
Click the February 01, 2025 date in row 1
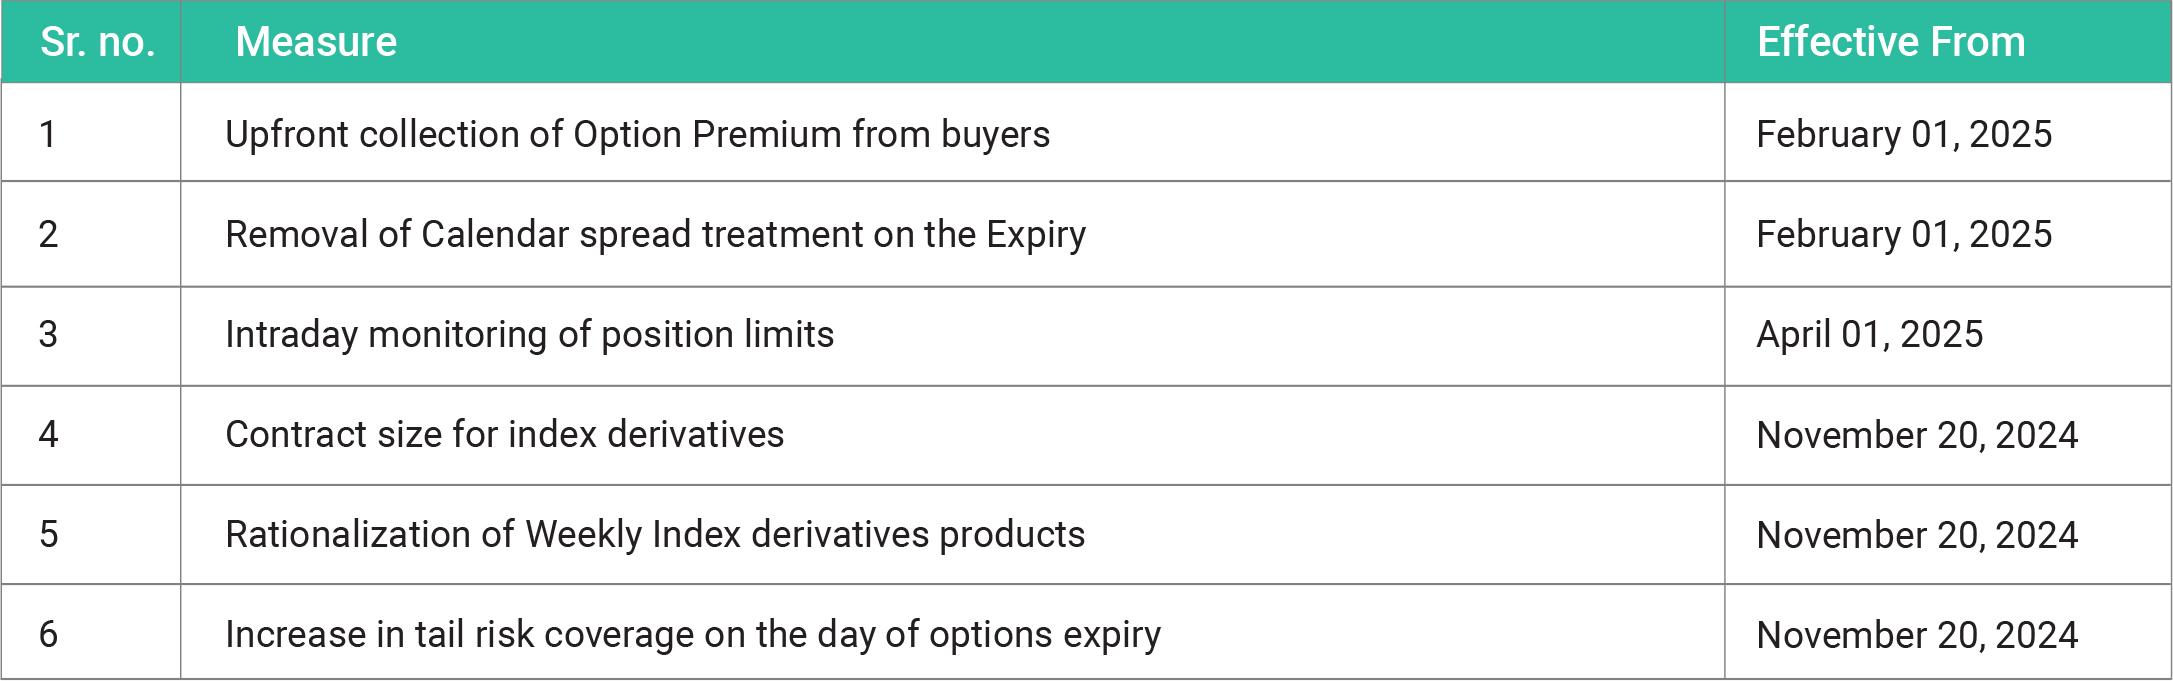coord(1904,134)
